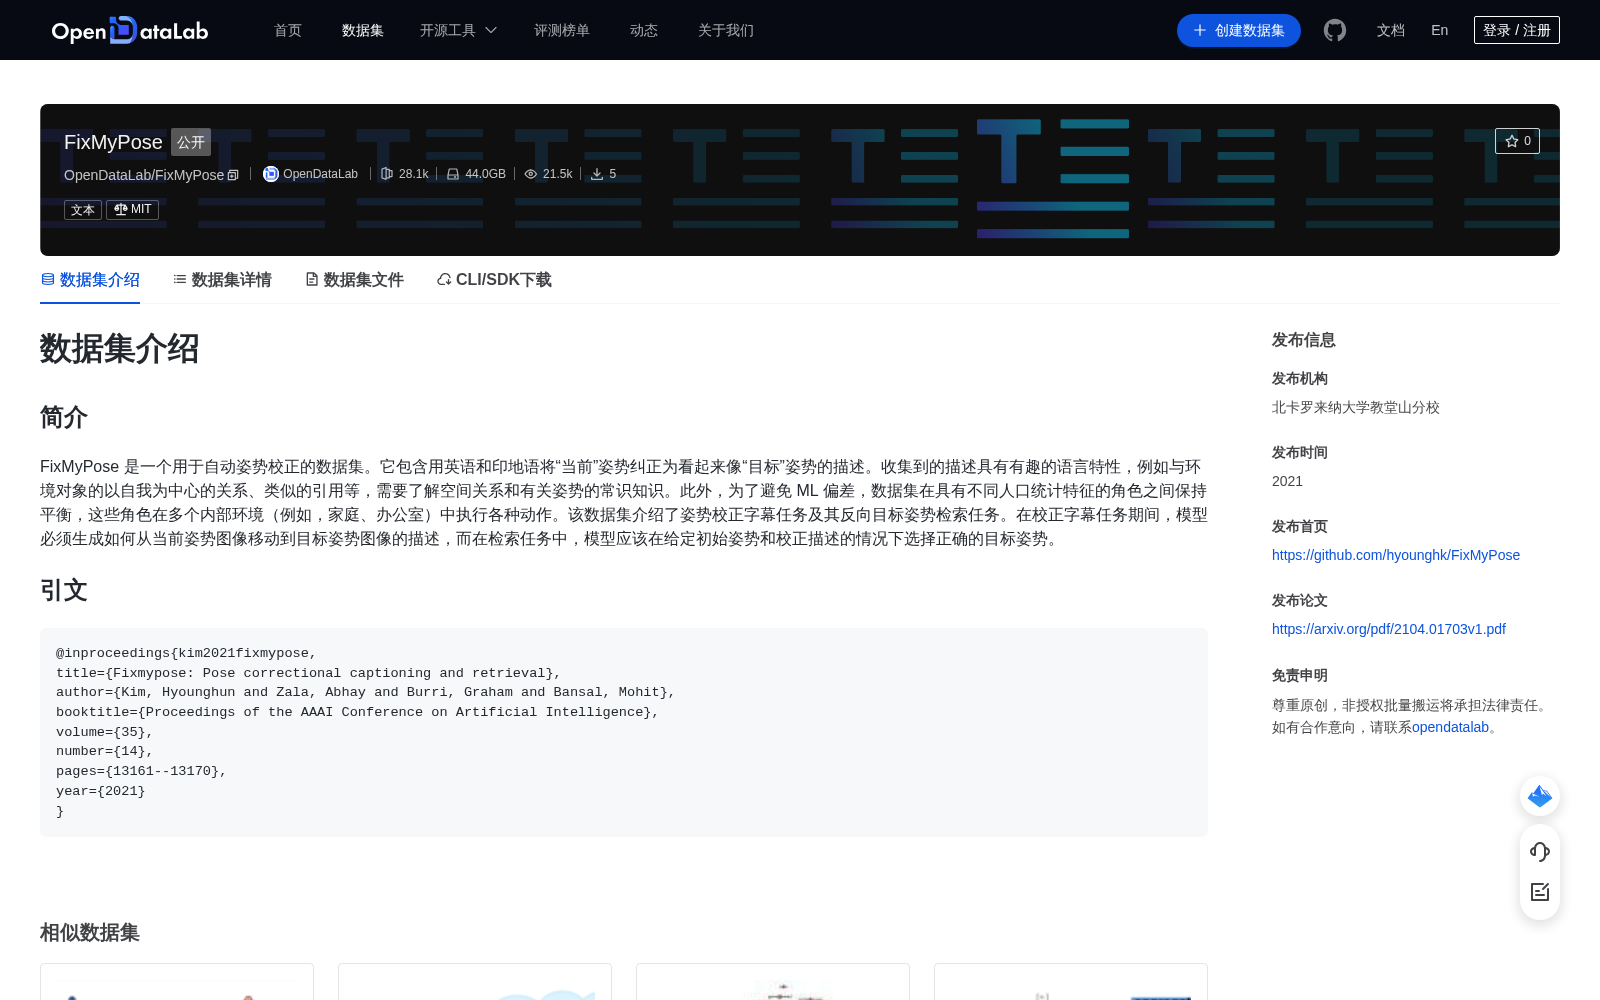Click the 2021 publish year text
1600x1000 pixels.
click(x=1287, y=481)
